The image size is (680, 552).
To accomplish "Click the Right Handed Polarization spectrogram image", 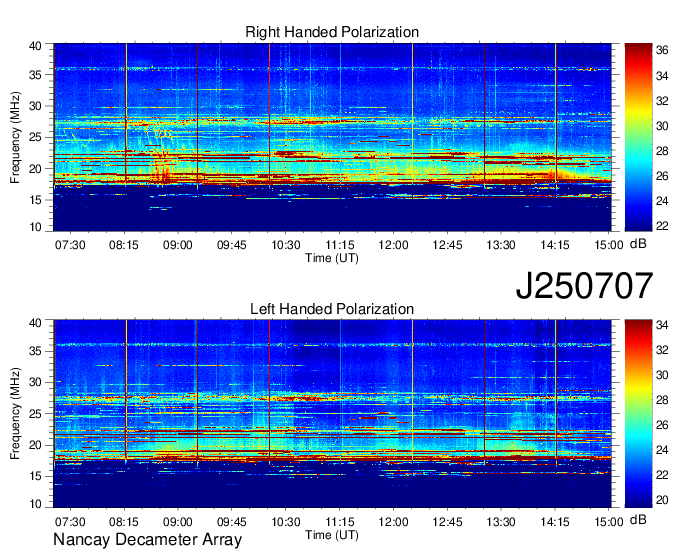I will pyautogui.click(x=332, y=137).
